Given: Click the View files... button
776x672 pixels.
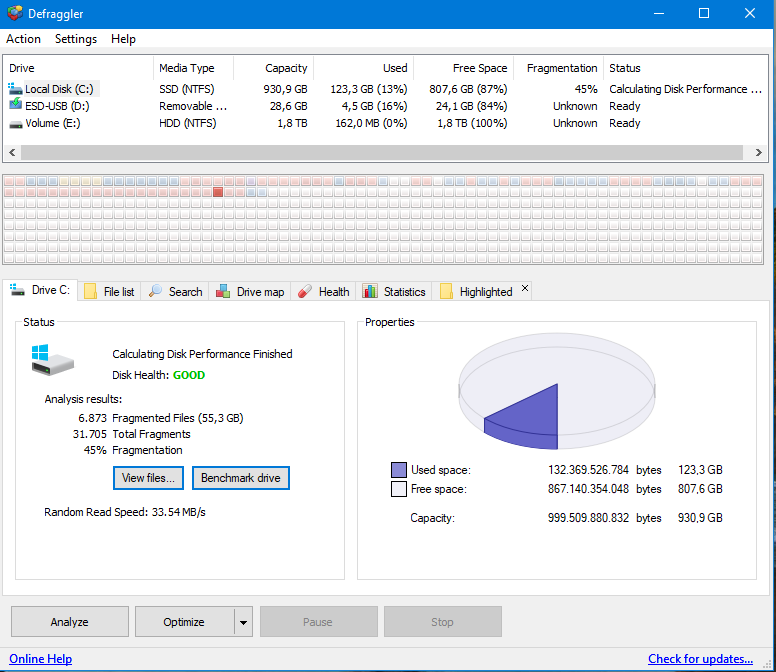Looking at the screenshot, I should [148, 478].
